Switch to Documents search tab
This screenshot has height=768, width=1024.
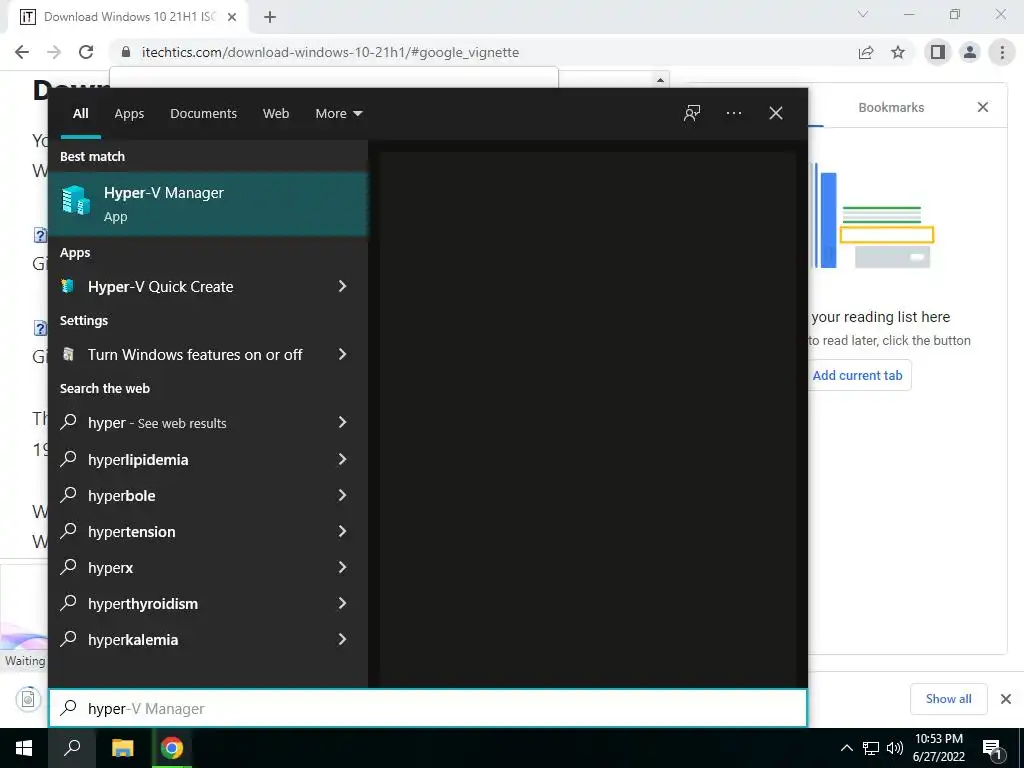click(x=203, y=114)
